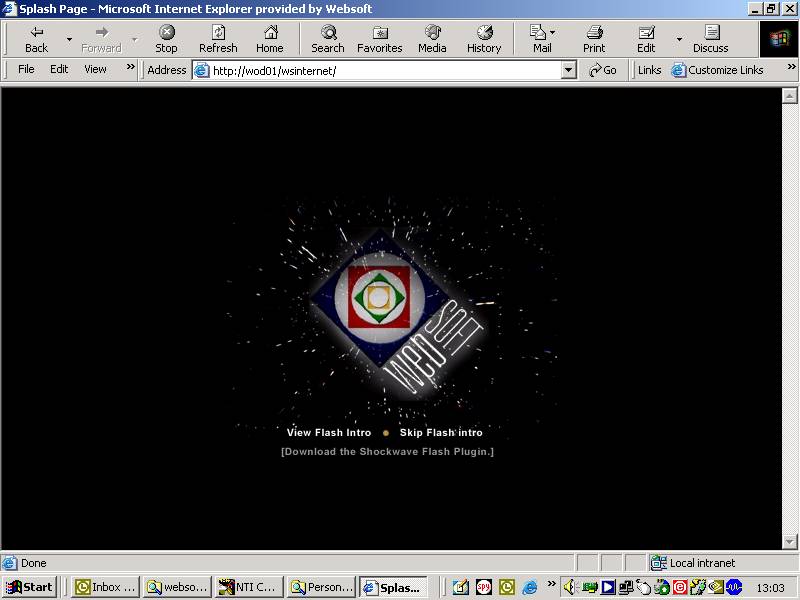This screenshot has height=600, width=800.
Task: Open the File menu
Action: point(26,69)
